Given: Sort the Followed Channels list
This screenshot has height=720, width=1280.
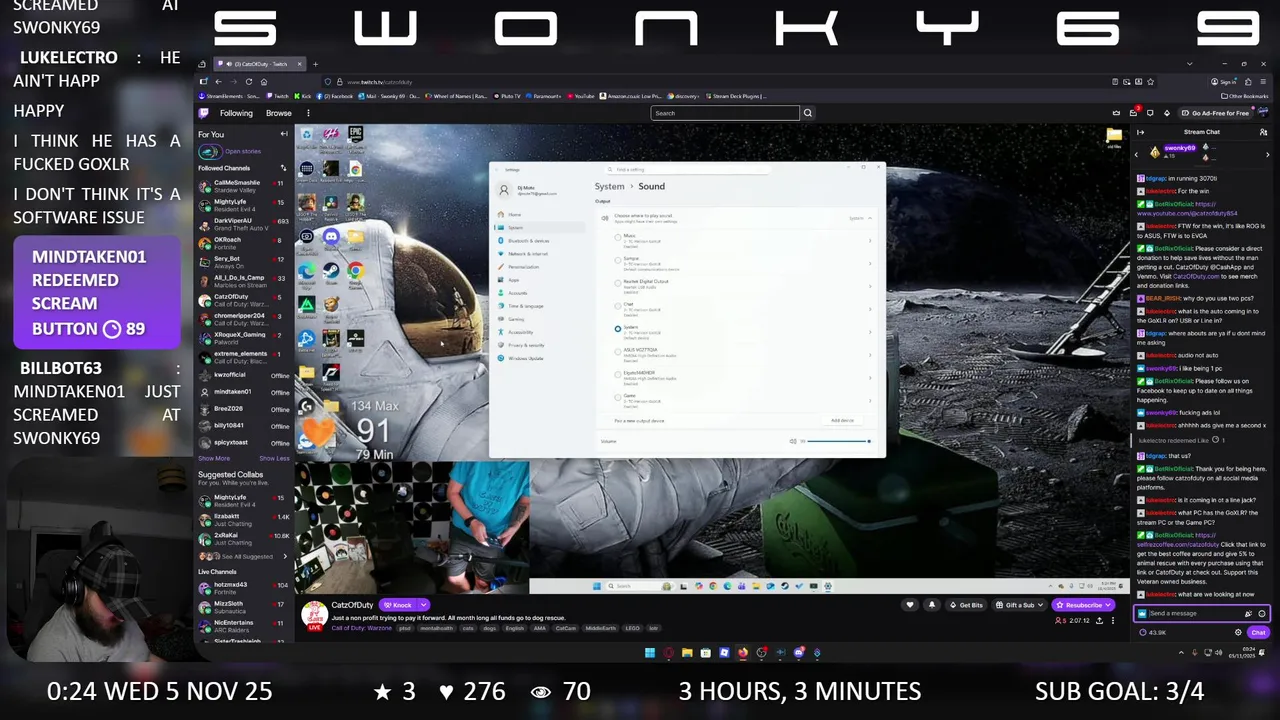Looking at the screenshot, I should (283, 168).
